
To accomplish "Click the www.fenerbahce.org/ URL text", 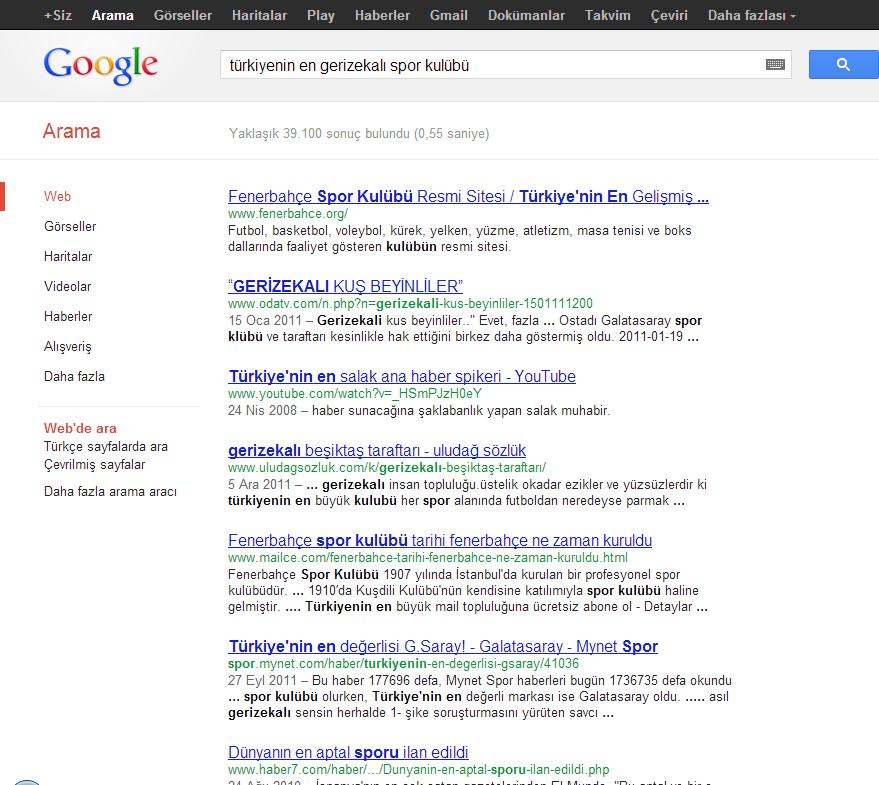I will point(288,214).
